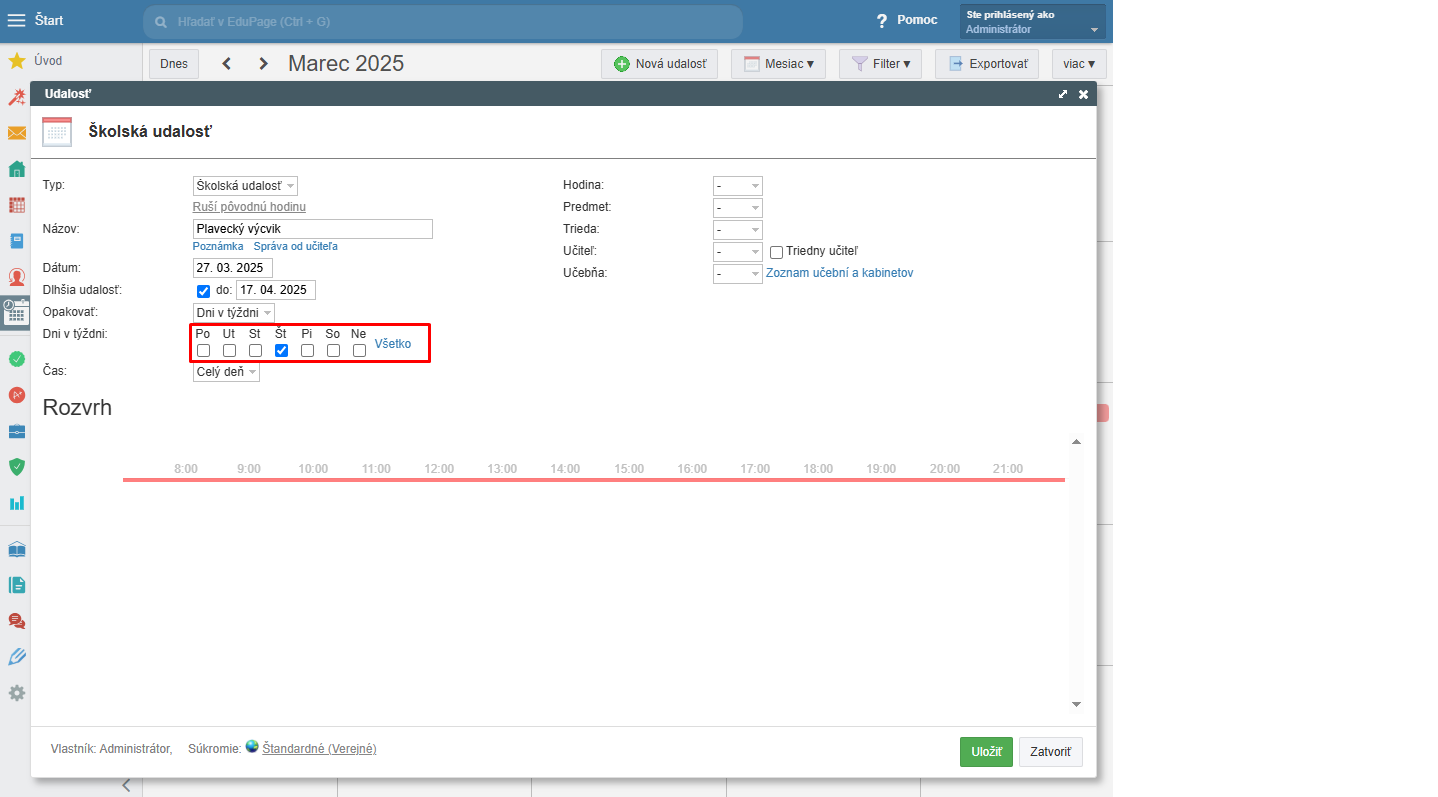Open the Hodina dropdown

tap(737, 186)
